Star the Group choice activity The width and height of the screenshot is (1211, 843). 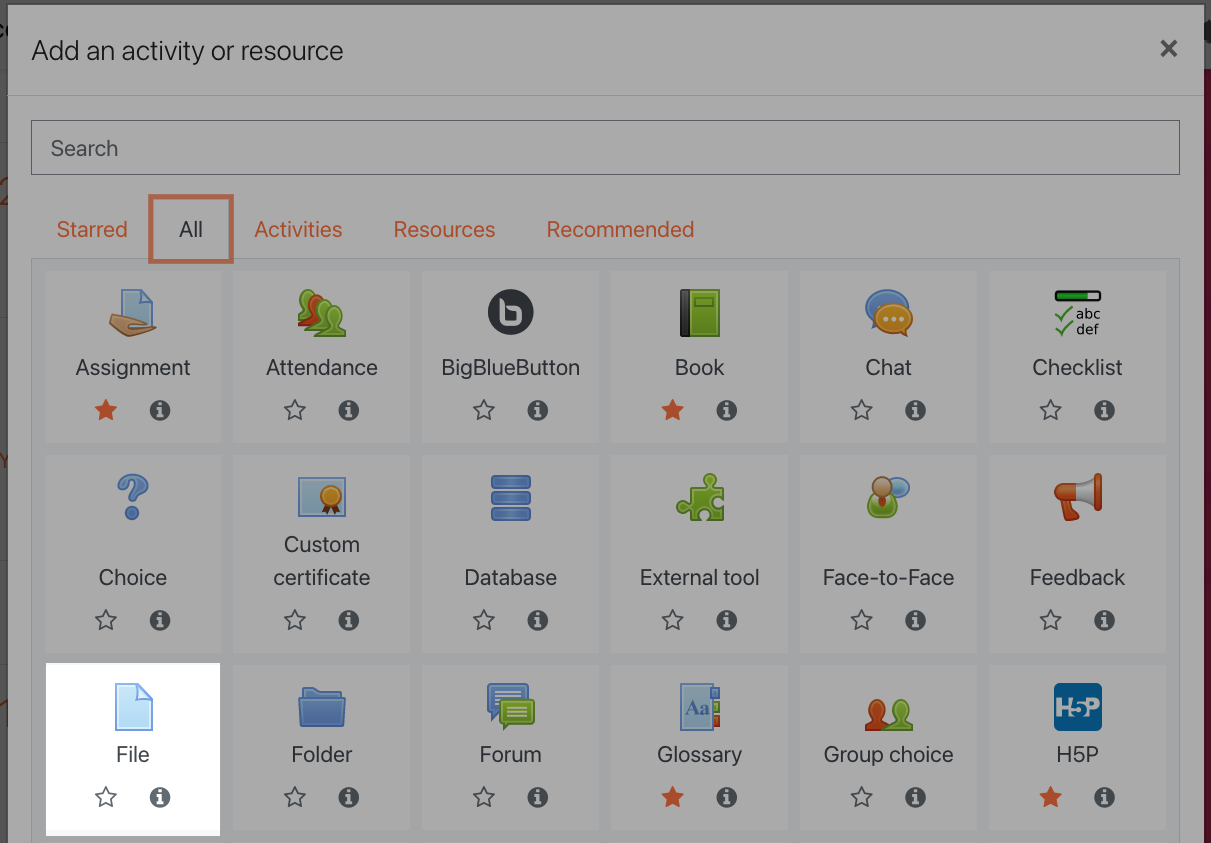point(862,797)
